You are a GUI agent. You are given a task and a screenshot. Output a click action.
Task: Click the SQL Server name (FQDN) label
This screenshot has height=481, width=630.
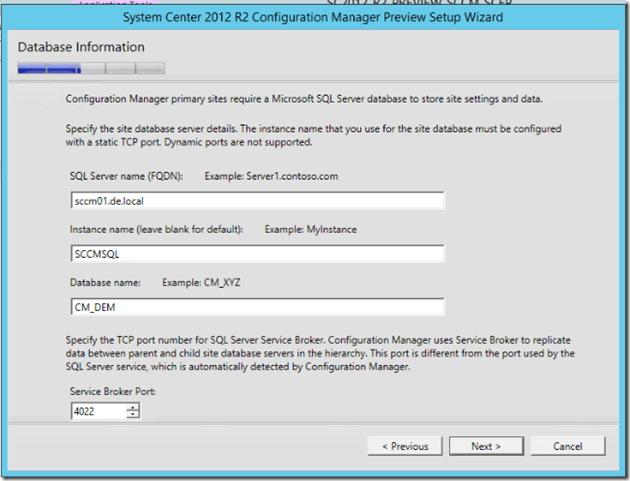pos(125,176)
